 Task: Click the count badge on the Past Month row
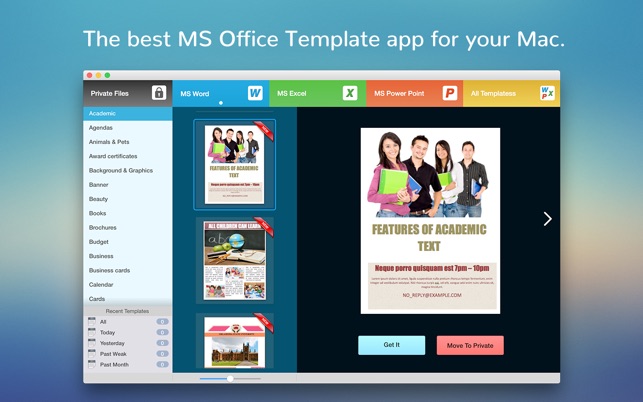162,364
